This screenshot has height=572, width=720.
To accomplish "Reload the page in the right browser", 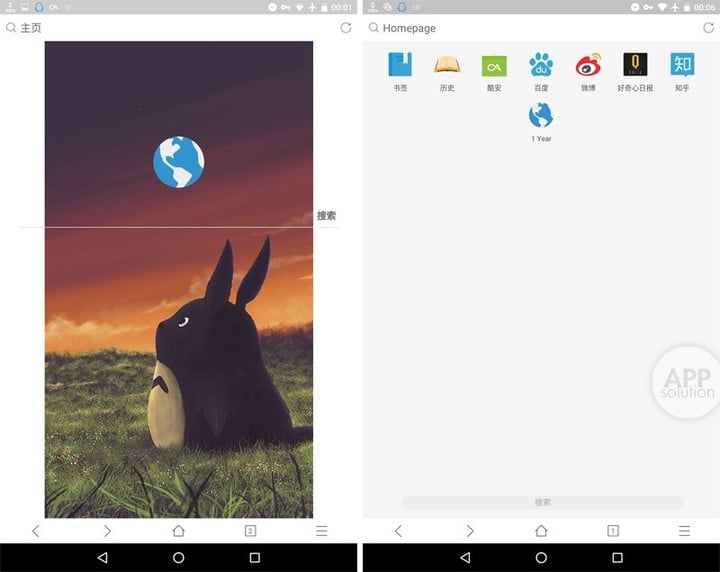I will coord(709,28).
